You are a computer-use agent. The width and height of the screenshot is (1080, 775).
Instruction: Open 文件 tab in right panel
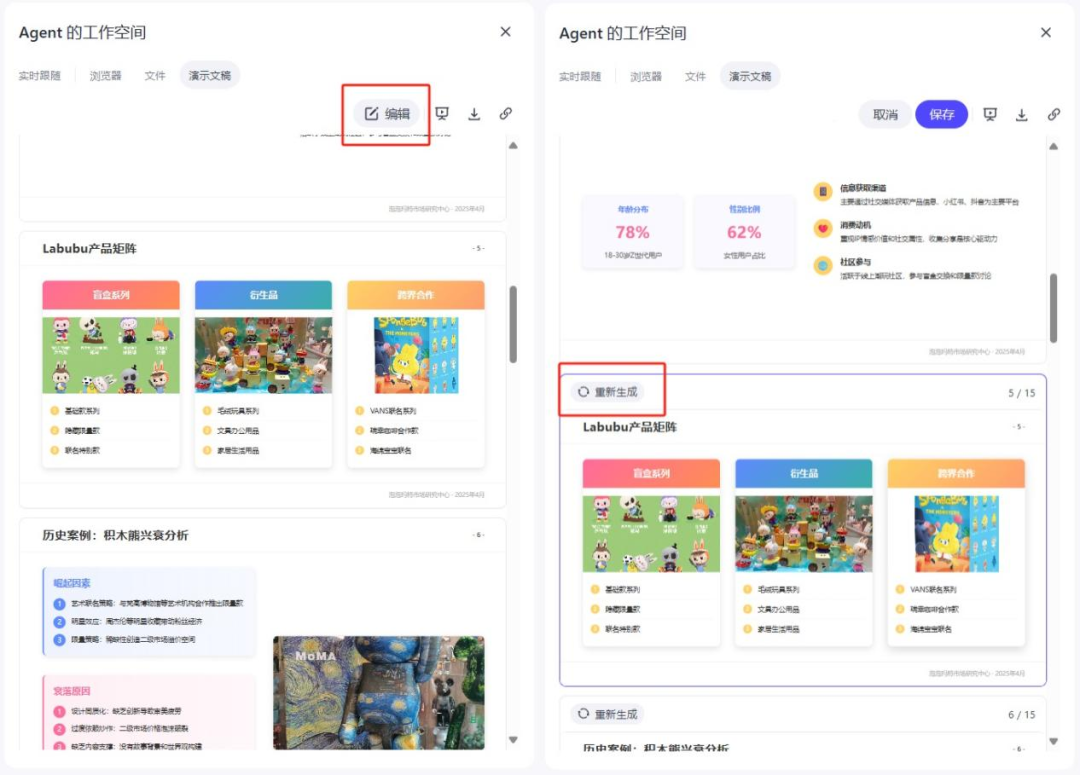coord(696,76)
